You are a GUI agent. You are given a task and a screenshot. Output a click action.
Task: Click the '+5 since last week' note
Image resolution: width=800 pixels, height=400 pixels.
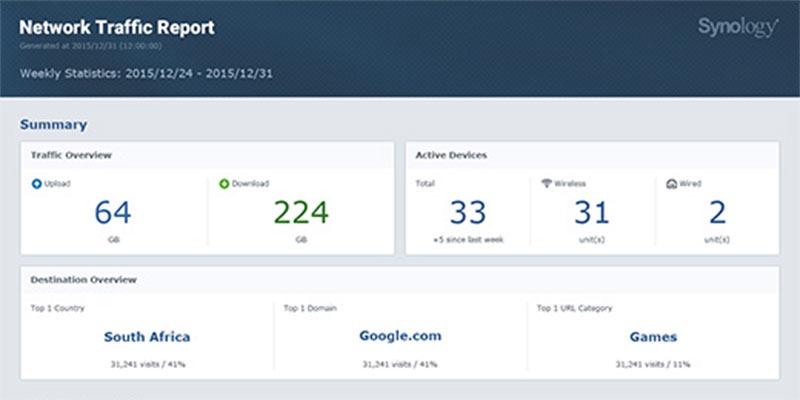[x=468, y=239]
